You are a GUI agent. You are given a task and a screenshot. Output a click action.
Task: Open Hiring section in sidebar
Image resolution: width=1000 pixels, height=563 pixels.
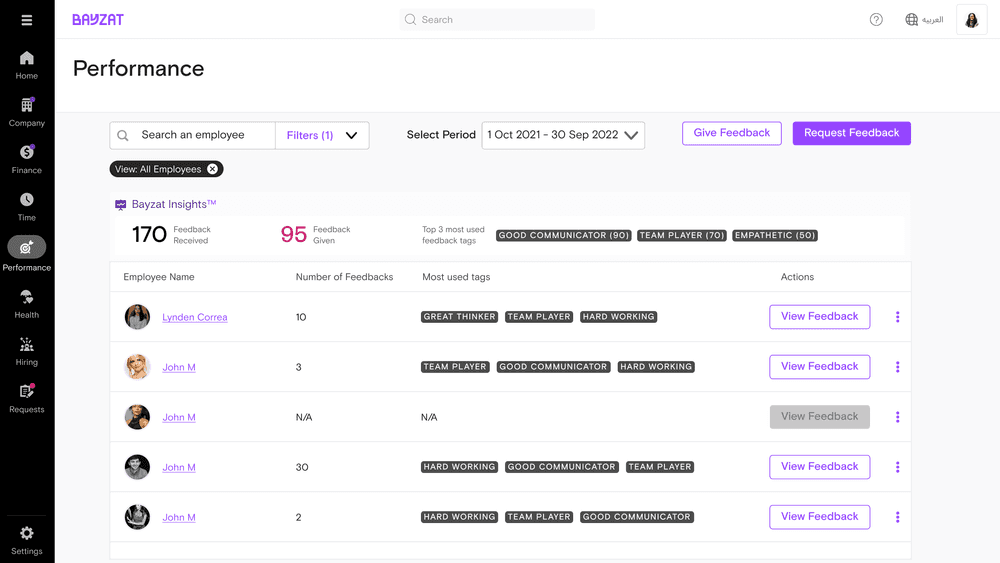[26, 351]
